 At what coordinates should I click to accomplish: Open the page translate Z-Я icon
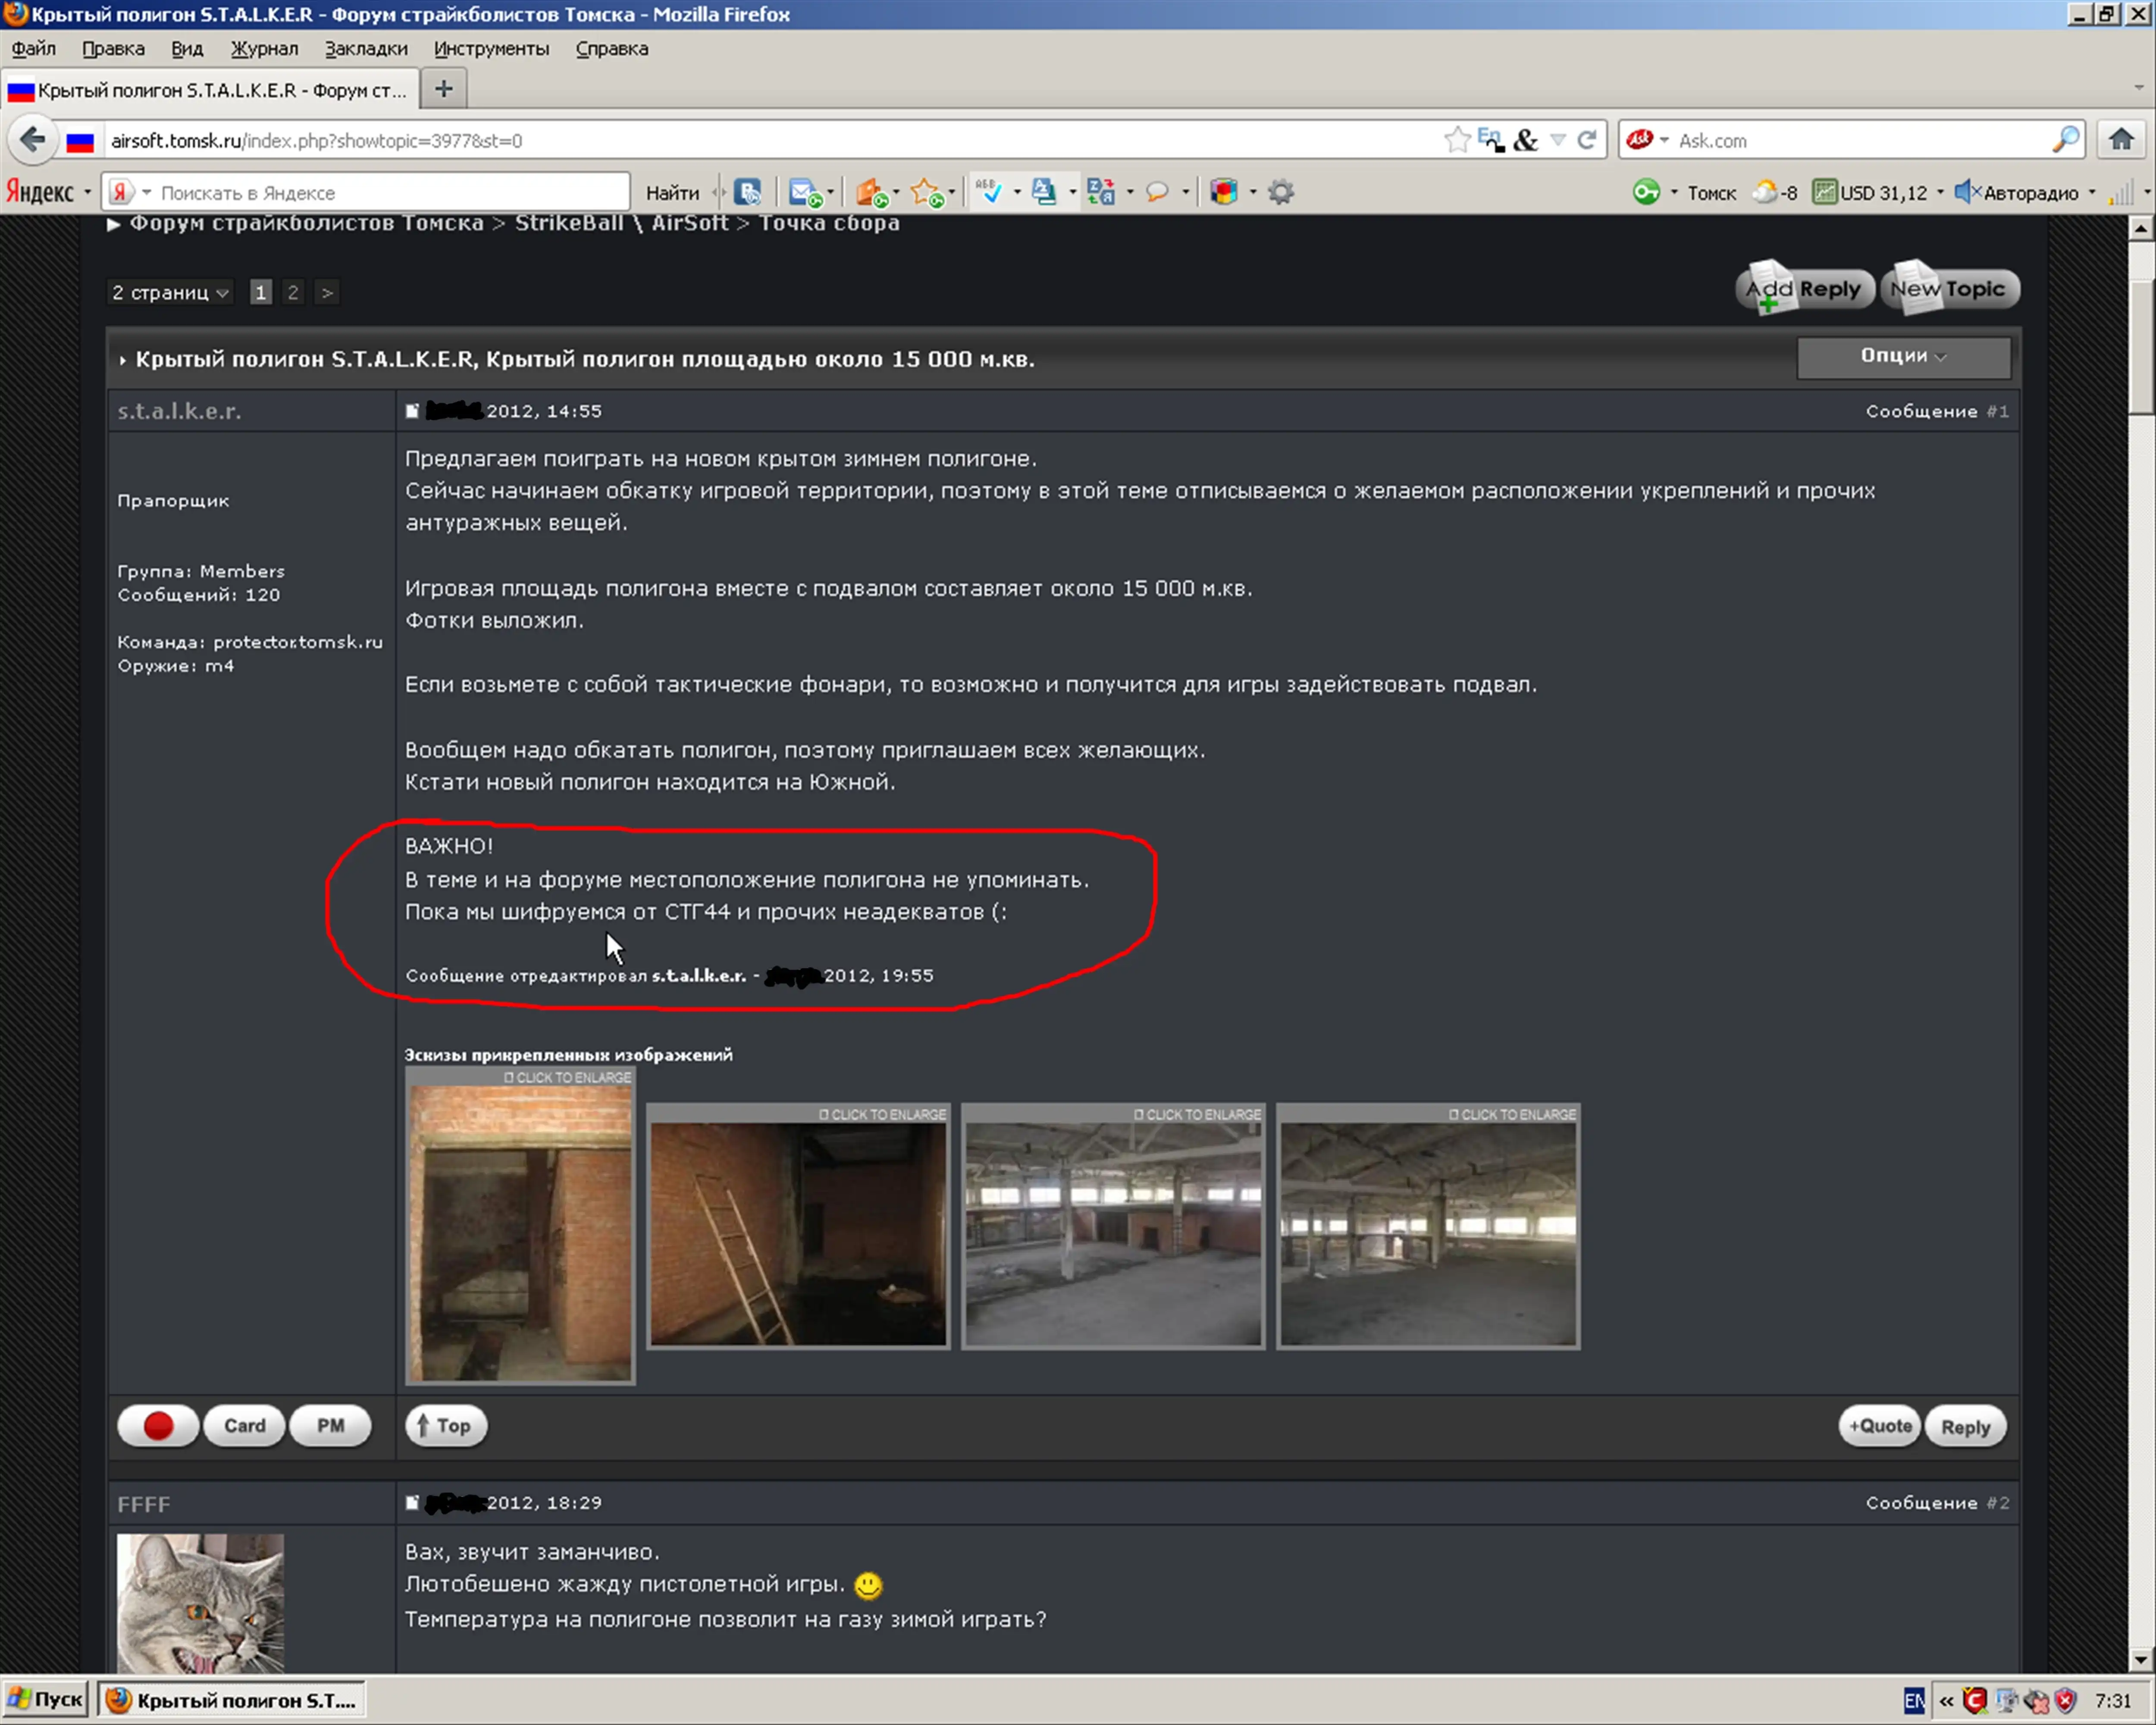pyautogui.click(x=1101, y=192)
